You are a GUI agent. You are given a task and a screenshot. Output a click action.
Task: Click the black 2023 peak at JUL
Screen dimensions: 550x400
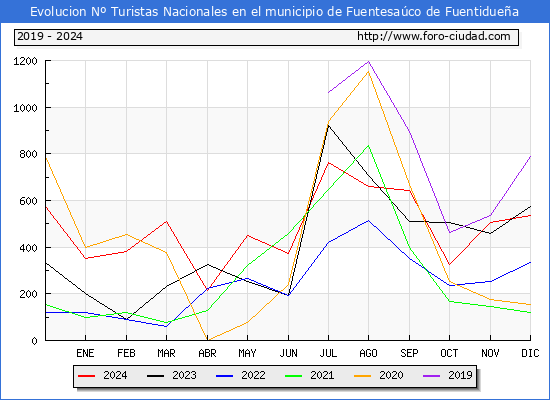328,126
